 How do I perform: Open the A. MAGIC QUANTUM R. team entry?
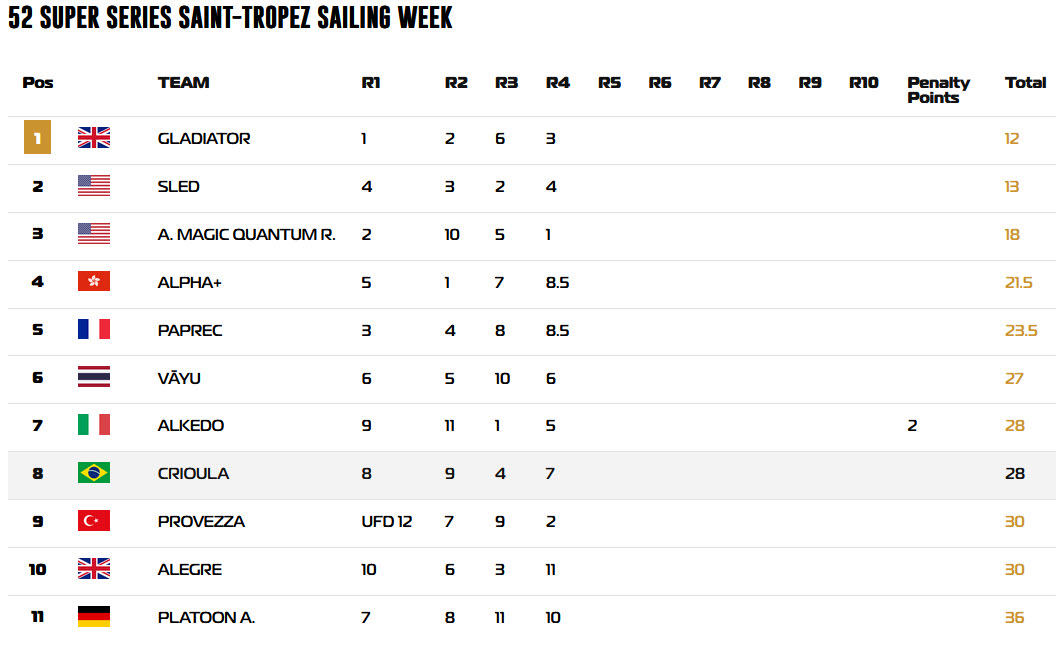click(246, 234)
